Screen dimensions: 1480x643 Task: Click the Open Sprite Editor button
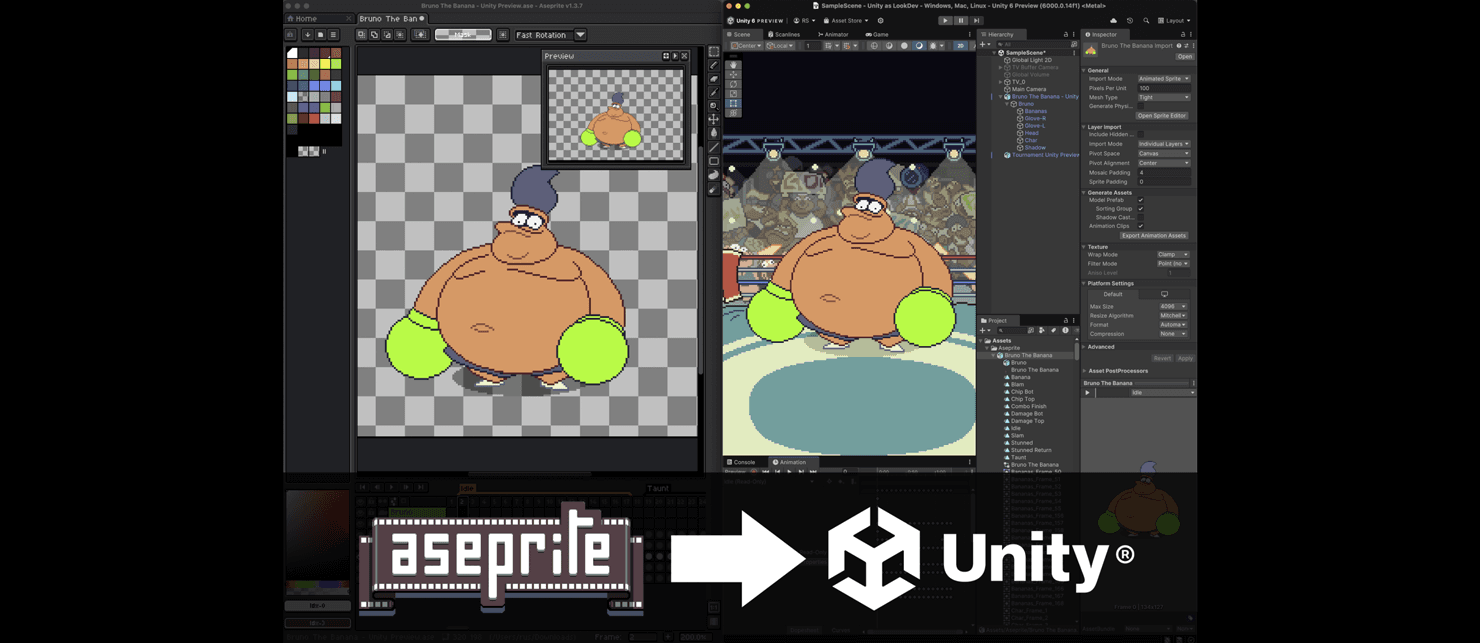point(1162,115)
